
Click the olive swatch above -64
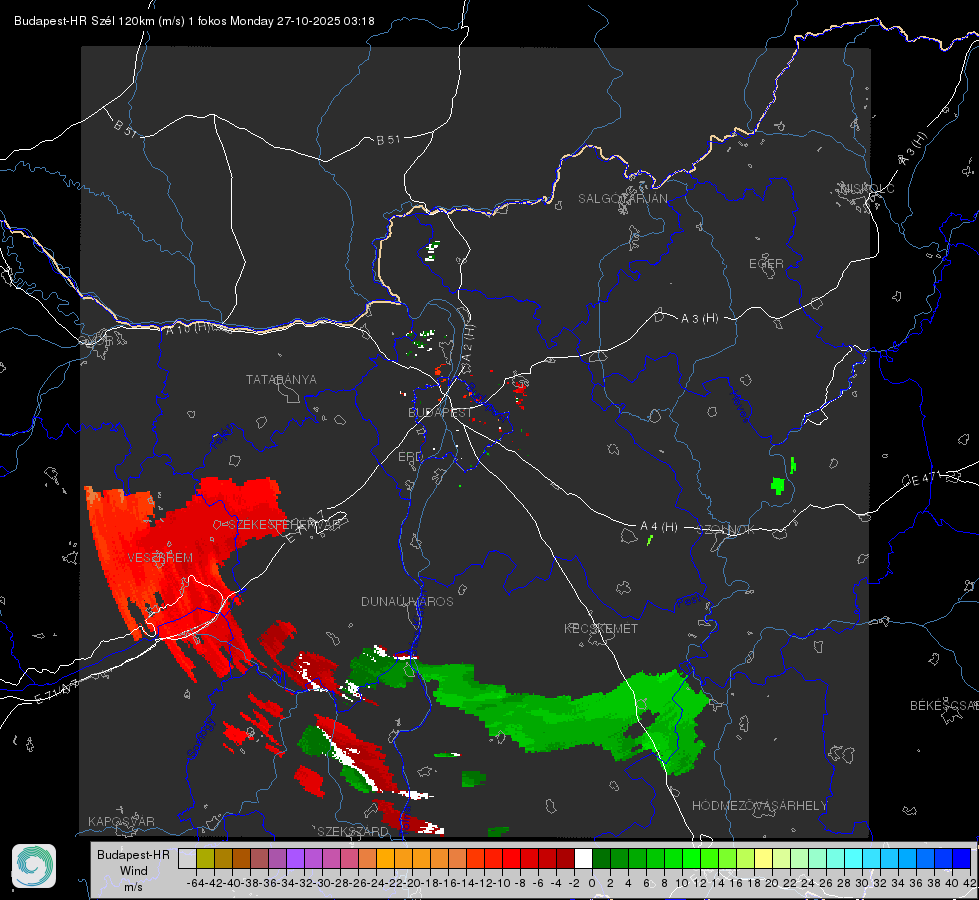pyautogui.click(x=205, y=858)
